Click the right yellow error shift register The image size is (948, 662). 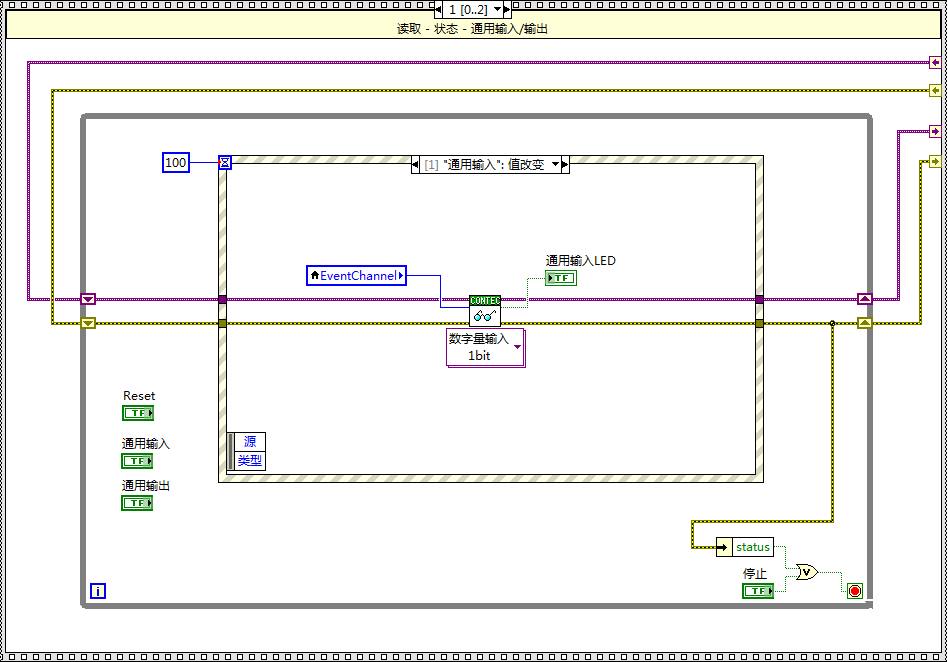pos(865,323)
